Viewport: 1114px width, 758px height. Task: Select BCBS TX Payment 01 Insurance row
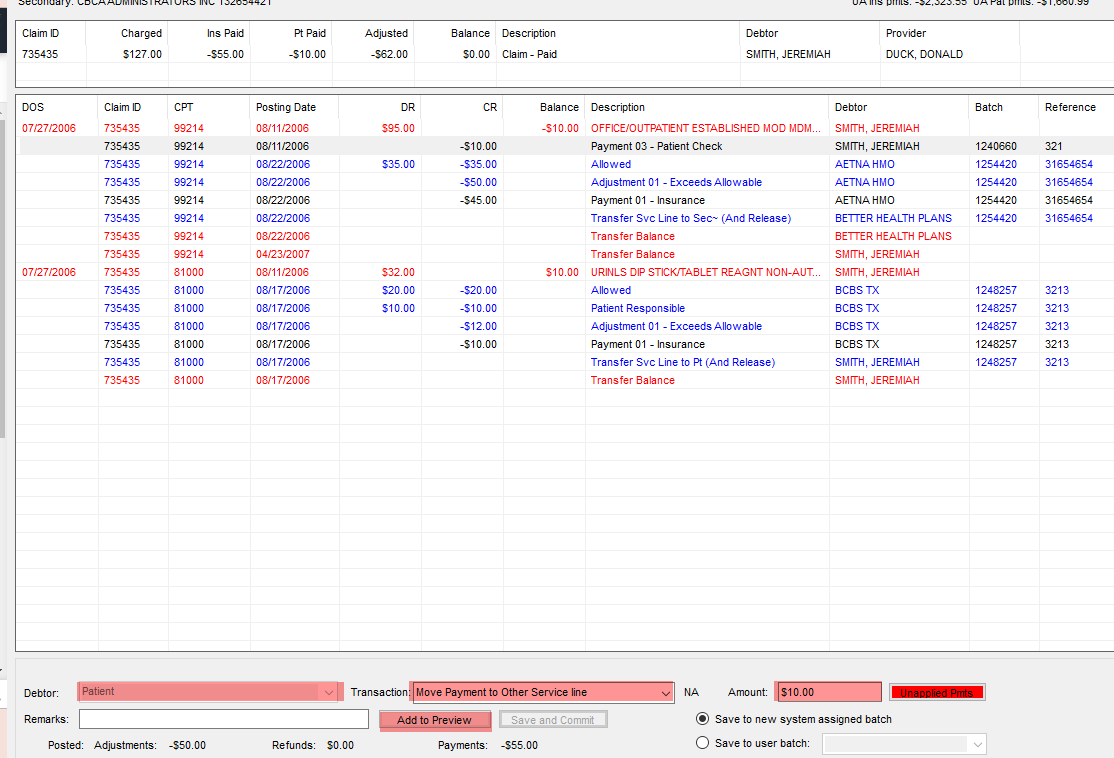565,344
